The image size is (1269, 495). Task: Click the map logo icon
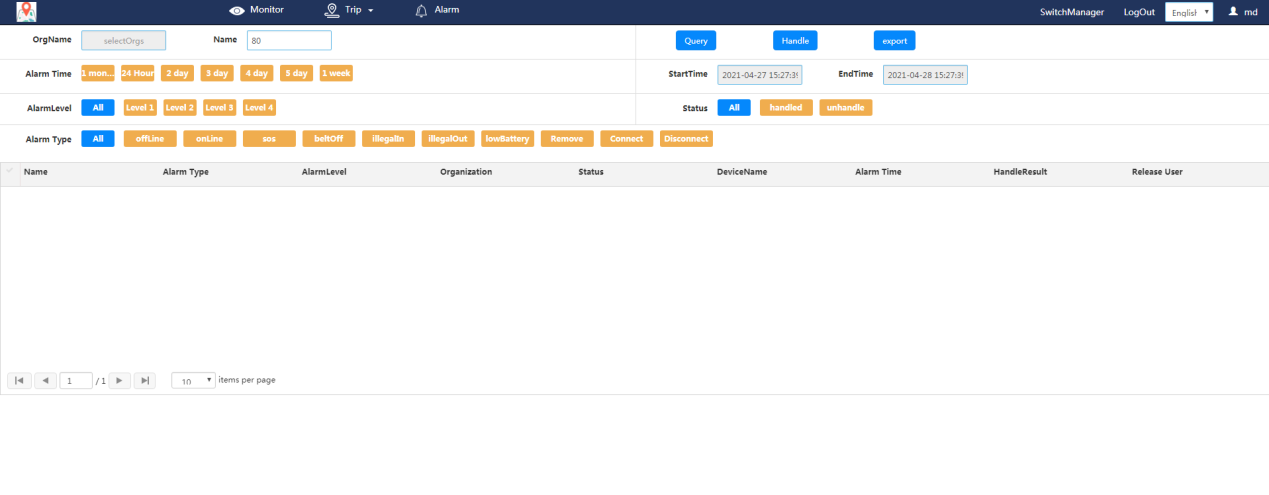(x=26, y=12)
